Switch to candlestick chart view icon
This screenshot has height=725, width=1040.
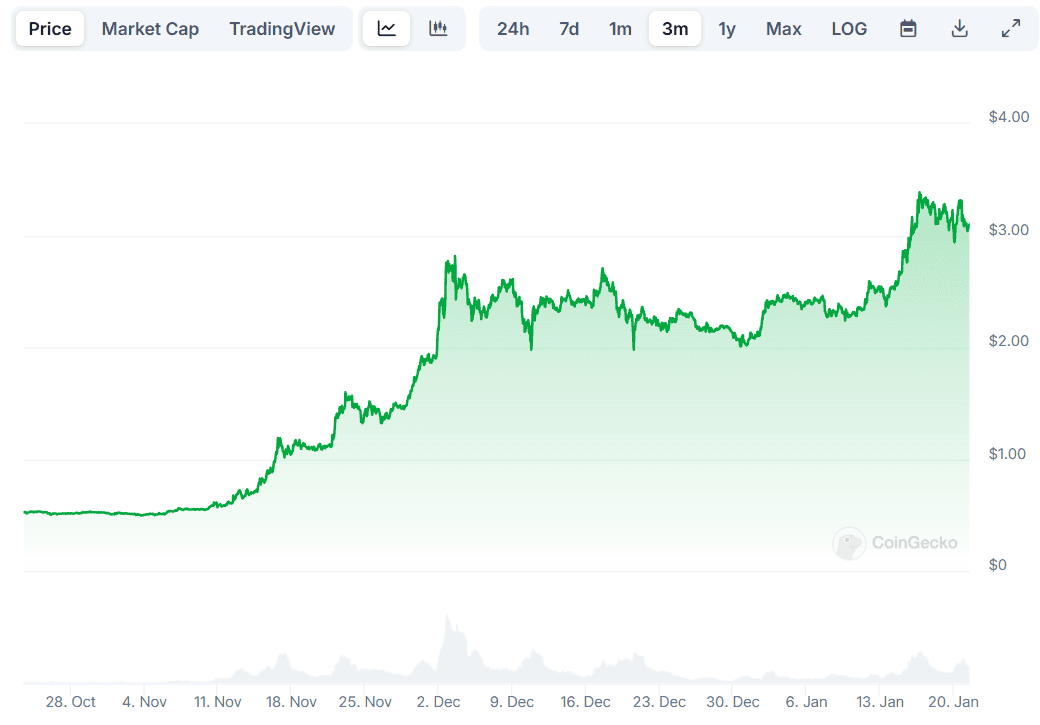(x=438, y=29)
